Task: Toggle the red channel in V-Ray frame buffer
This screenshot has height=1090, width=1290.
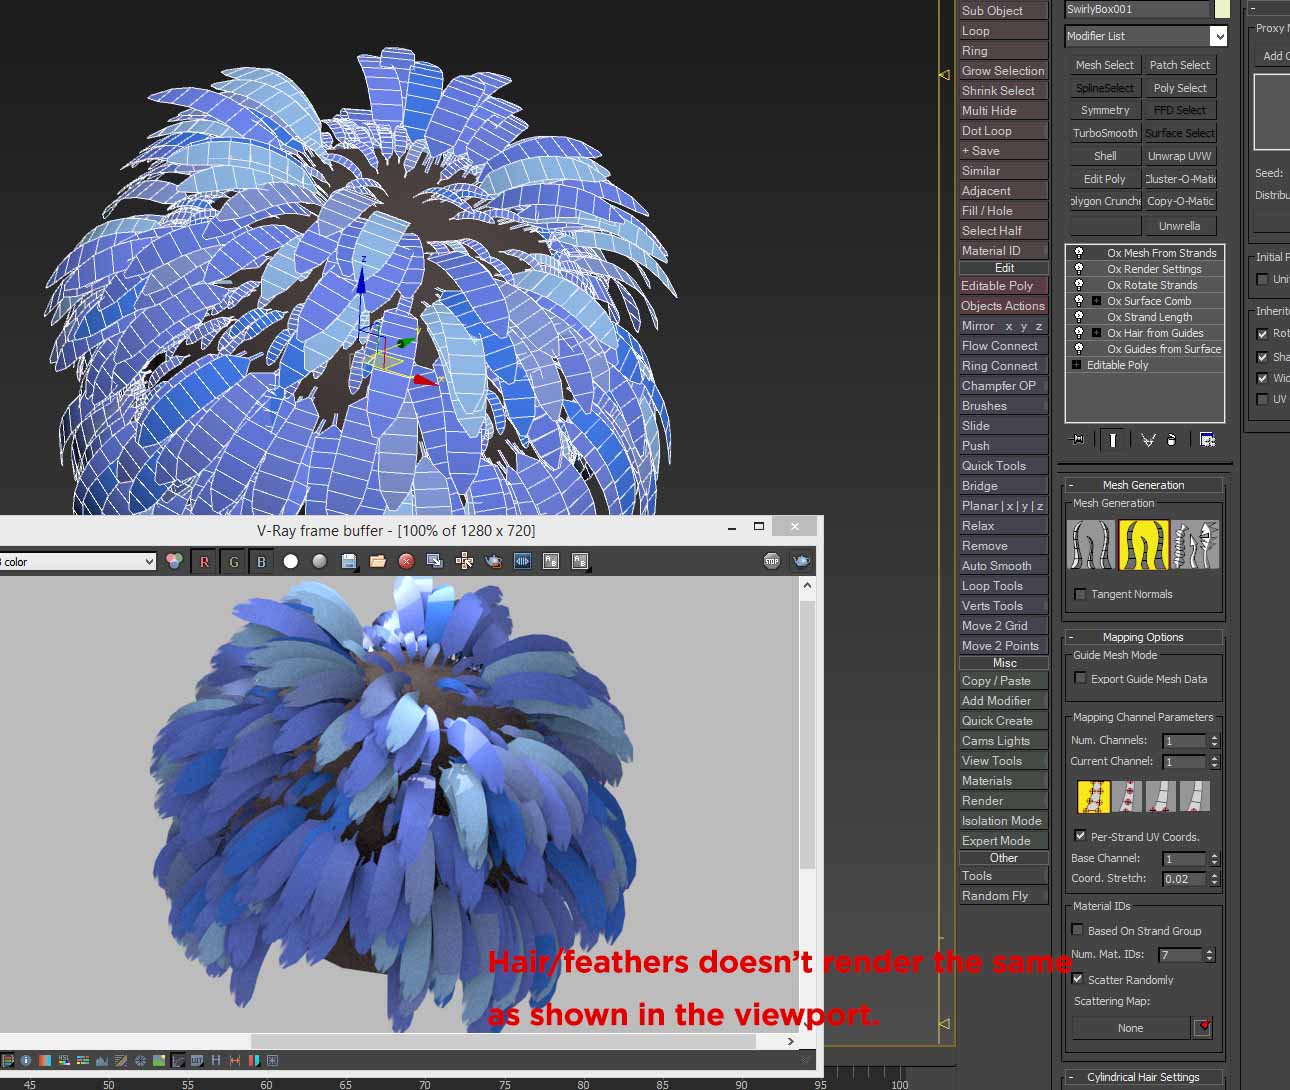Action: [x=204, y=562]
